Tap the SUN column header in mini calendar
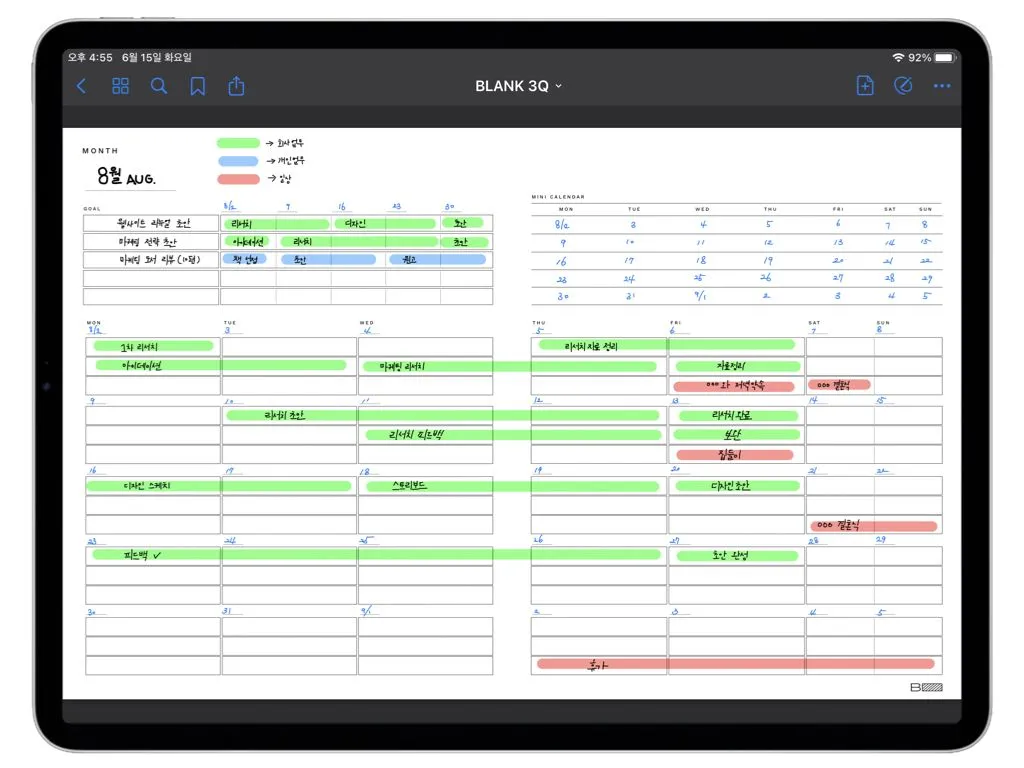The height and width of the screenshot is (768, 1024). pos(925,209)
